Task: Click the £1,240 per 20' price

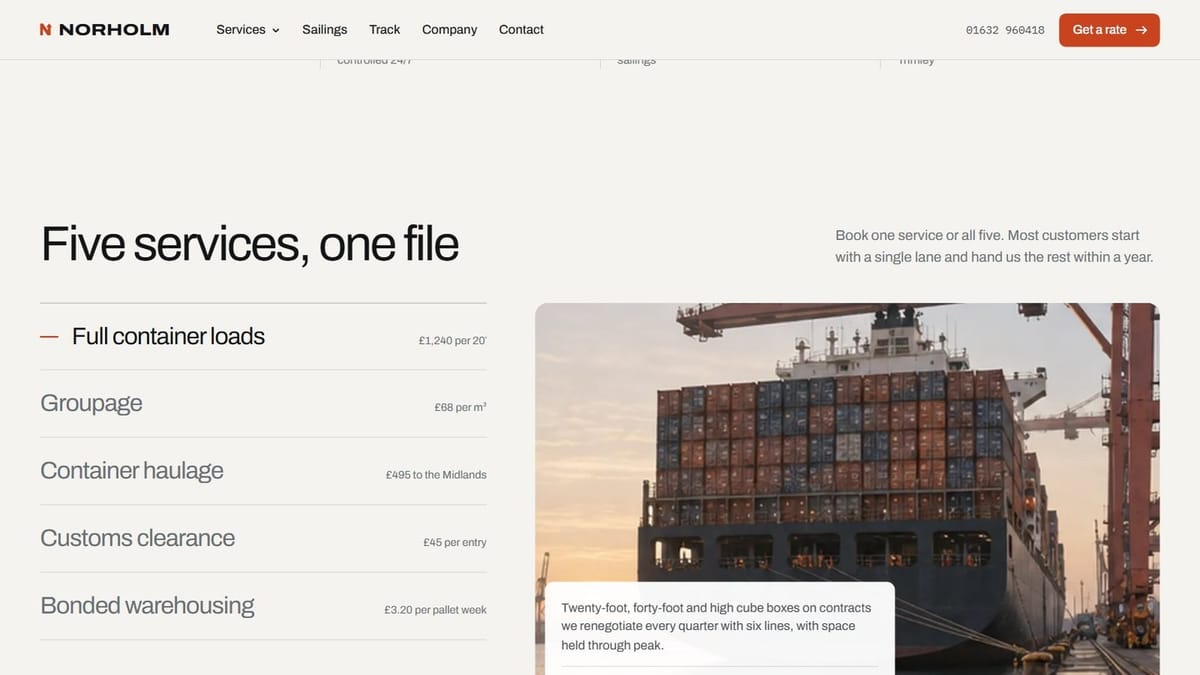Action: pyautogui.click(x=452, y=341)
